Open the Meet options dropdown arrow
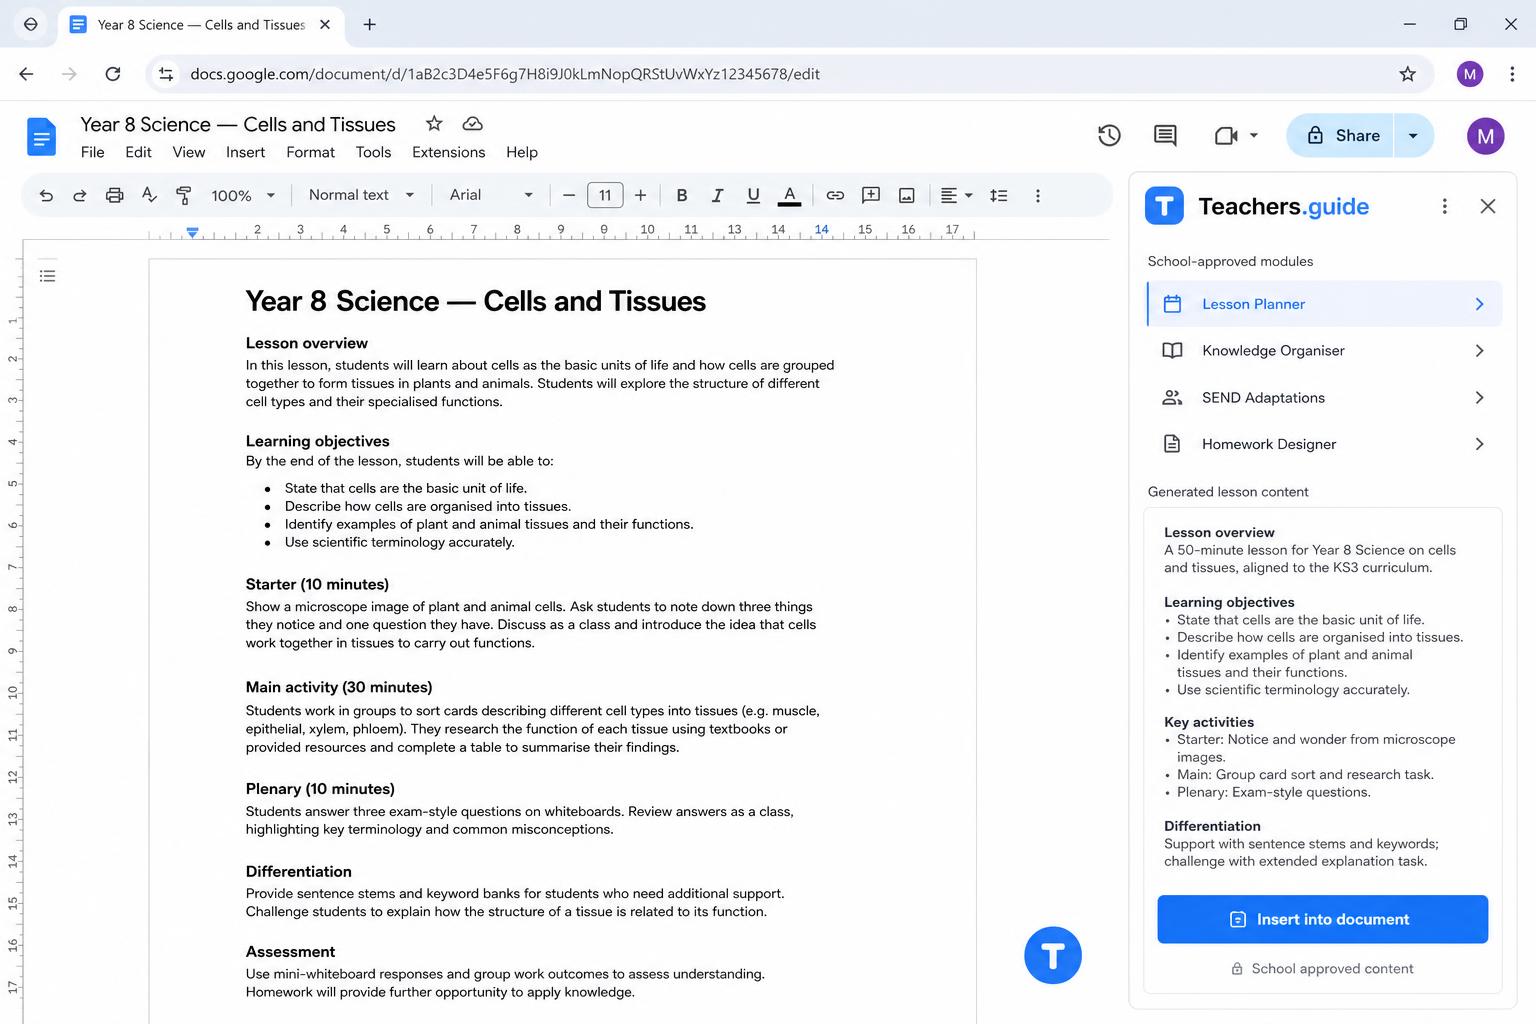The width and height of the screenshot is (1536, 1024). [x=1254, y=136]
